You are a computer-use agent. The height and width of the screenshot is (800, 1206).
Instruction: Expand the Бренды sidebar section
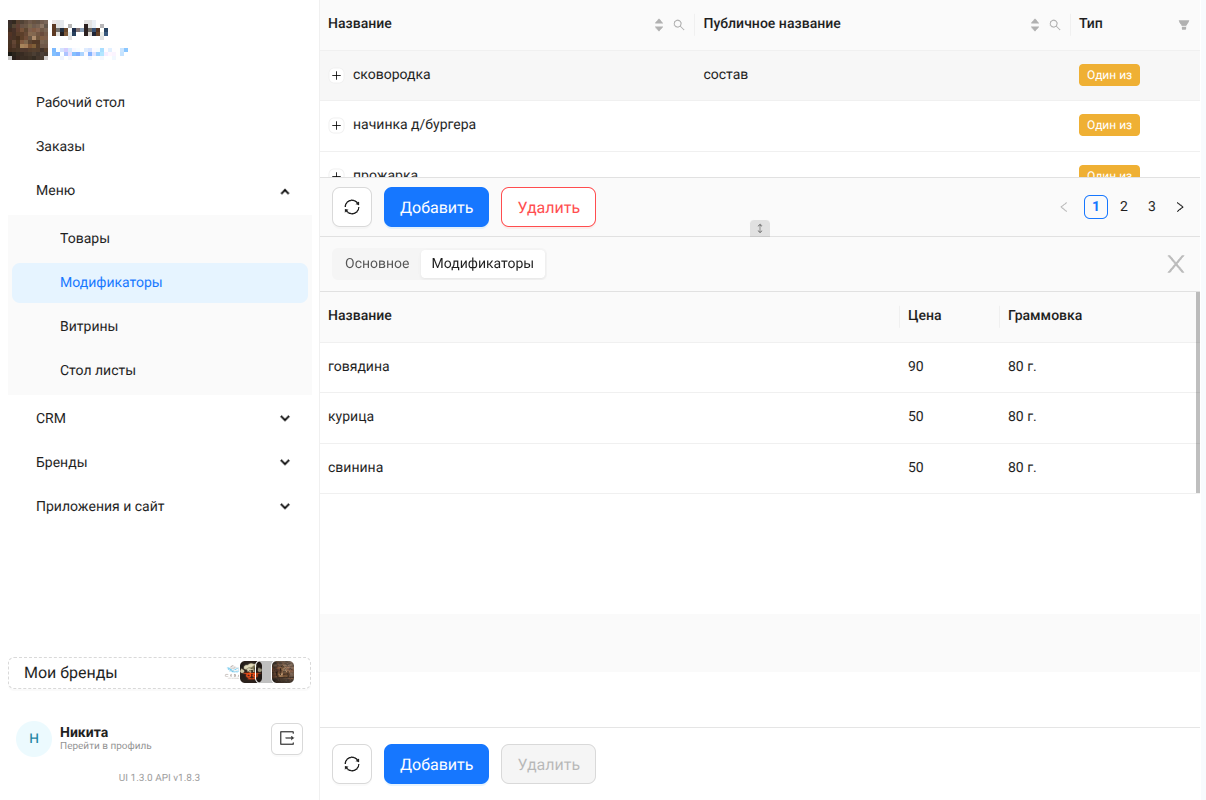(285, 462)
